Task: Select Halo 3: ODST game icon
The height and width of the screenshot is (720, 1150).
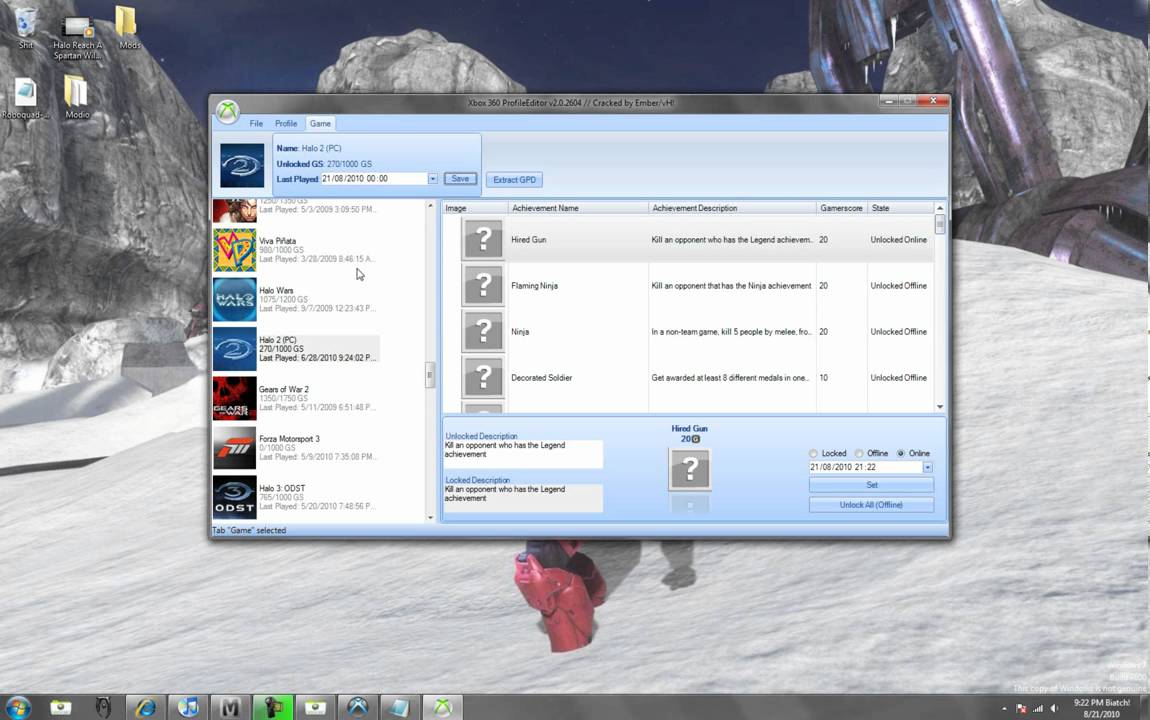Action: (235, 497)
